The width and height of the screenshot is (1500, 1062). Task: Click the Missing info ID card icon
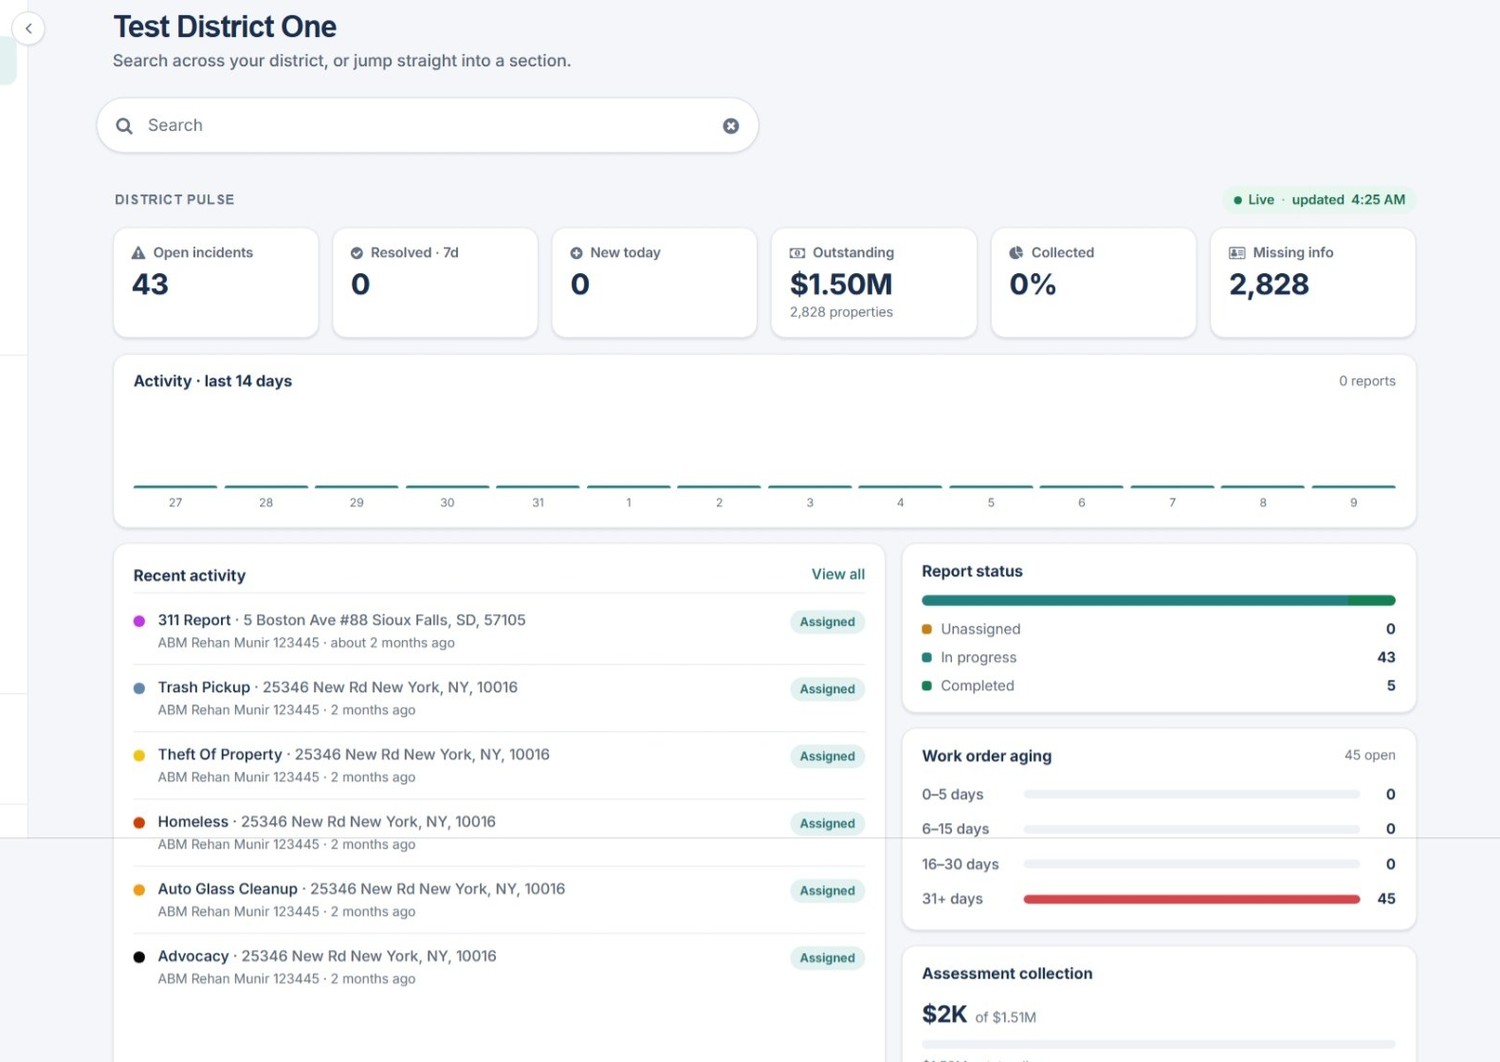tap(1237, 253)
